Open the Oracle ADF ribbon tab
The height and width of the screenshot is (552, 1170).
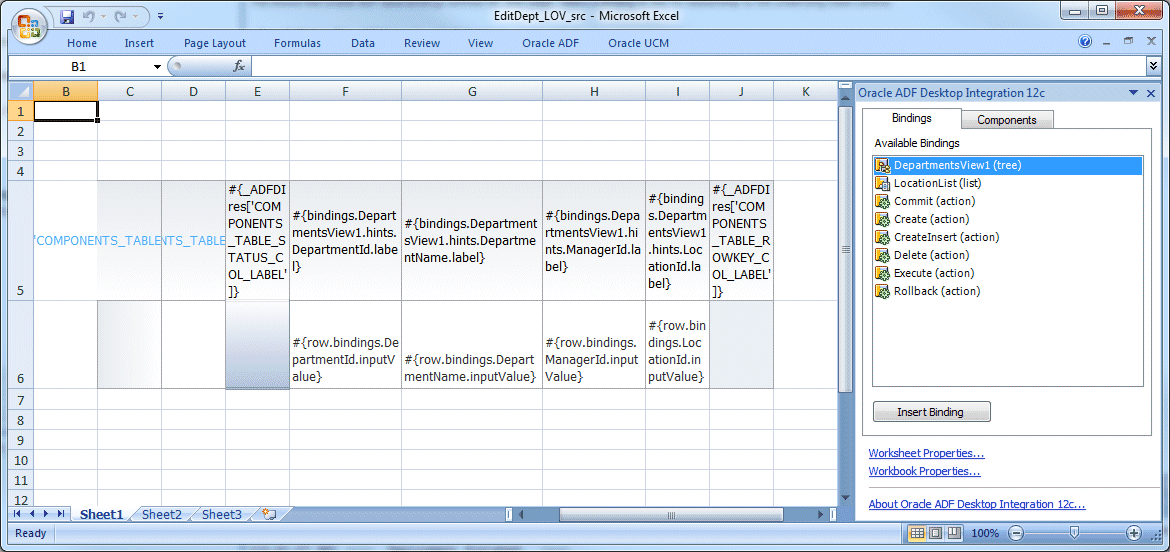pyautogui.click(x=550, y=43)
